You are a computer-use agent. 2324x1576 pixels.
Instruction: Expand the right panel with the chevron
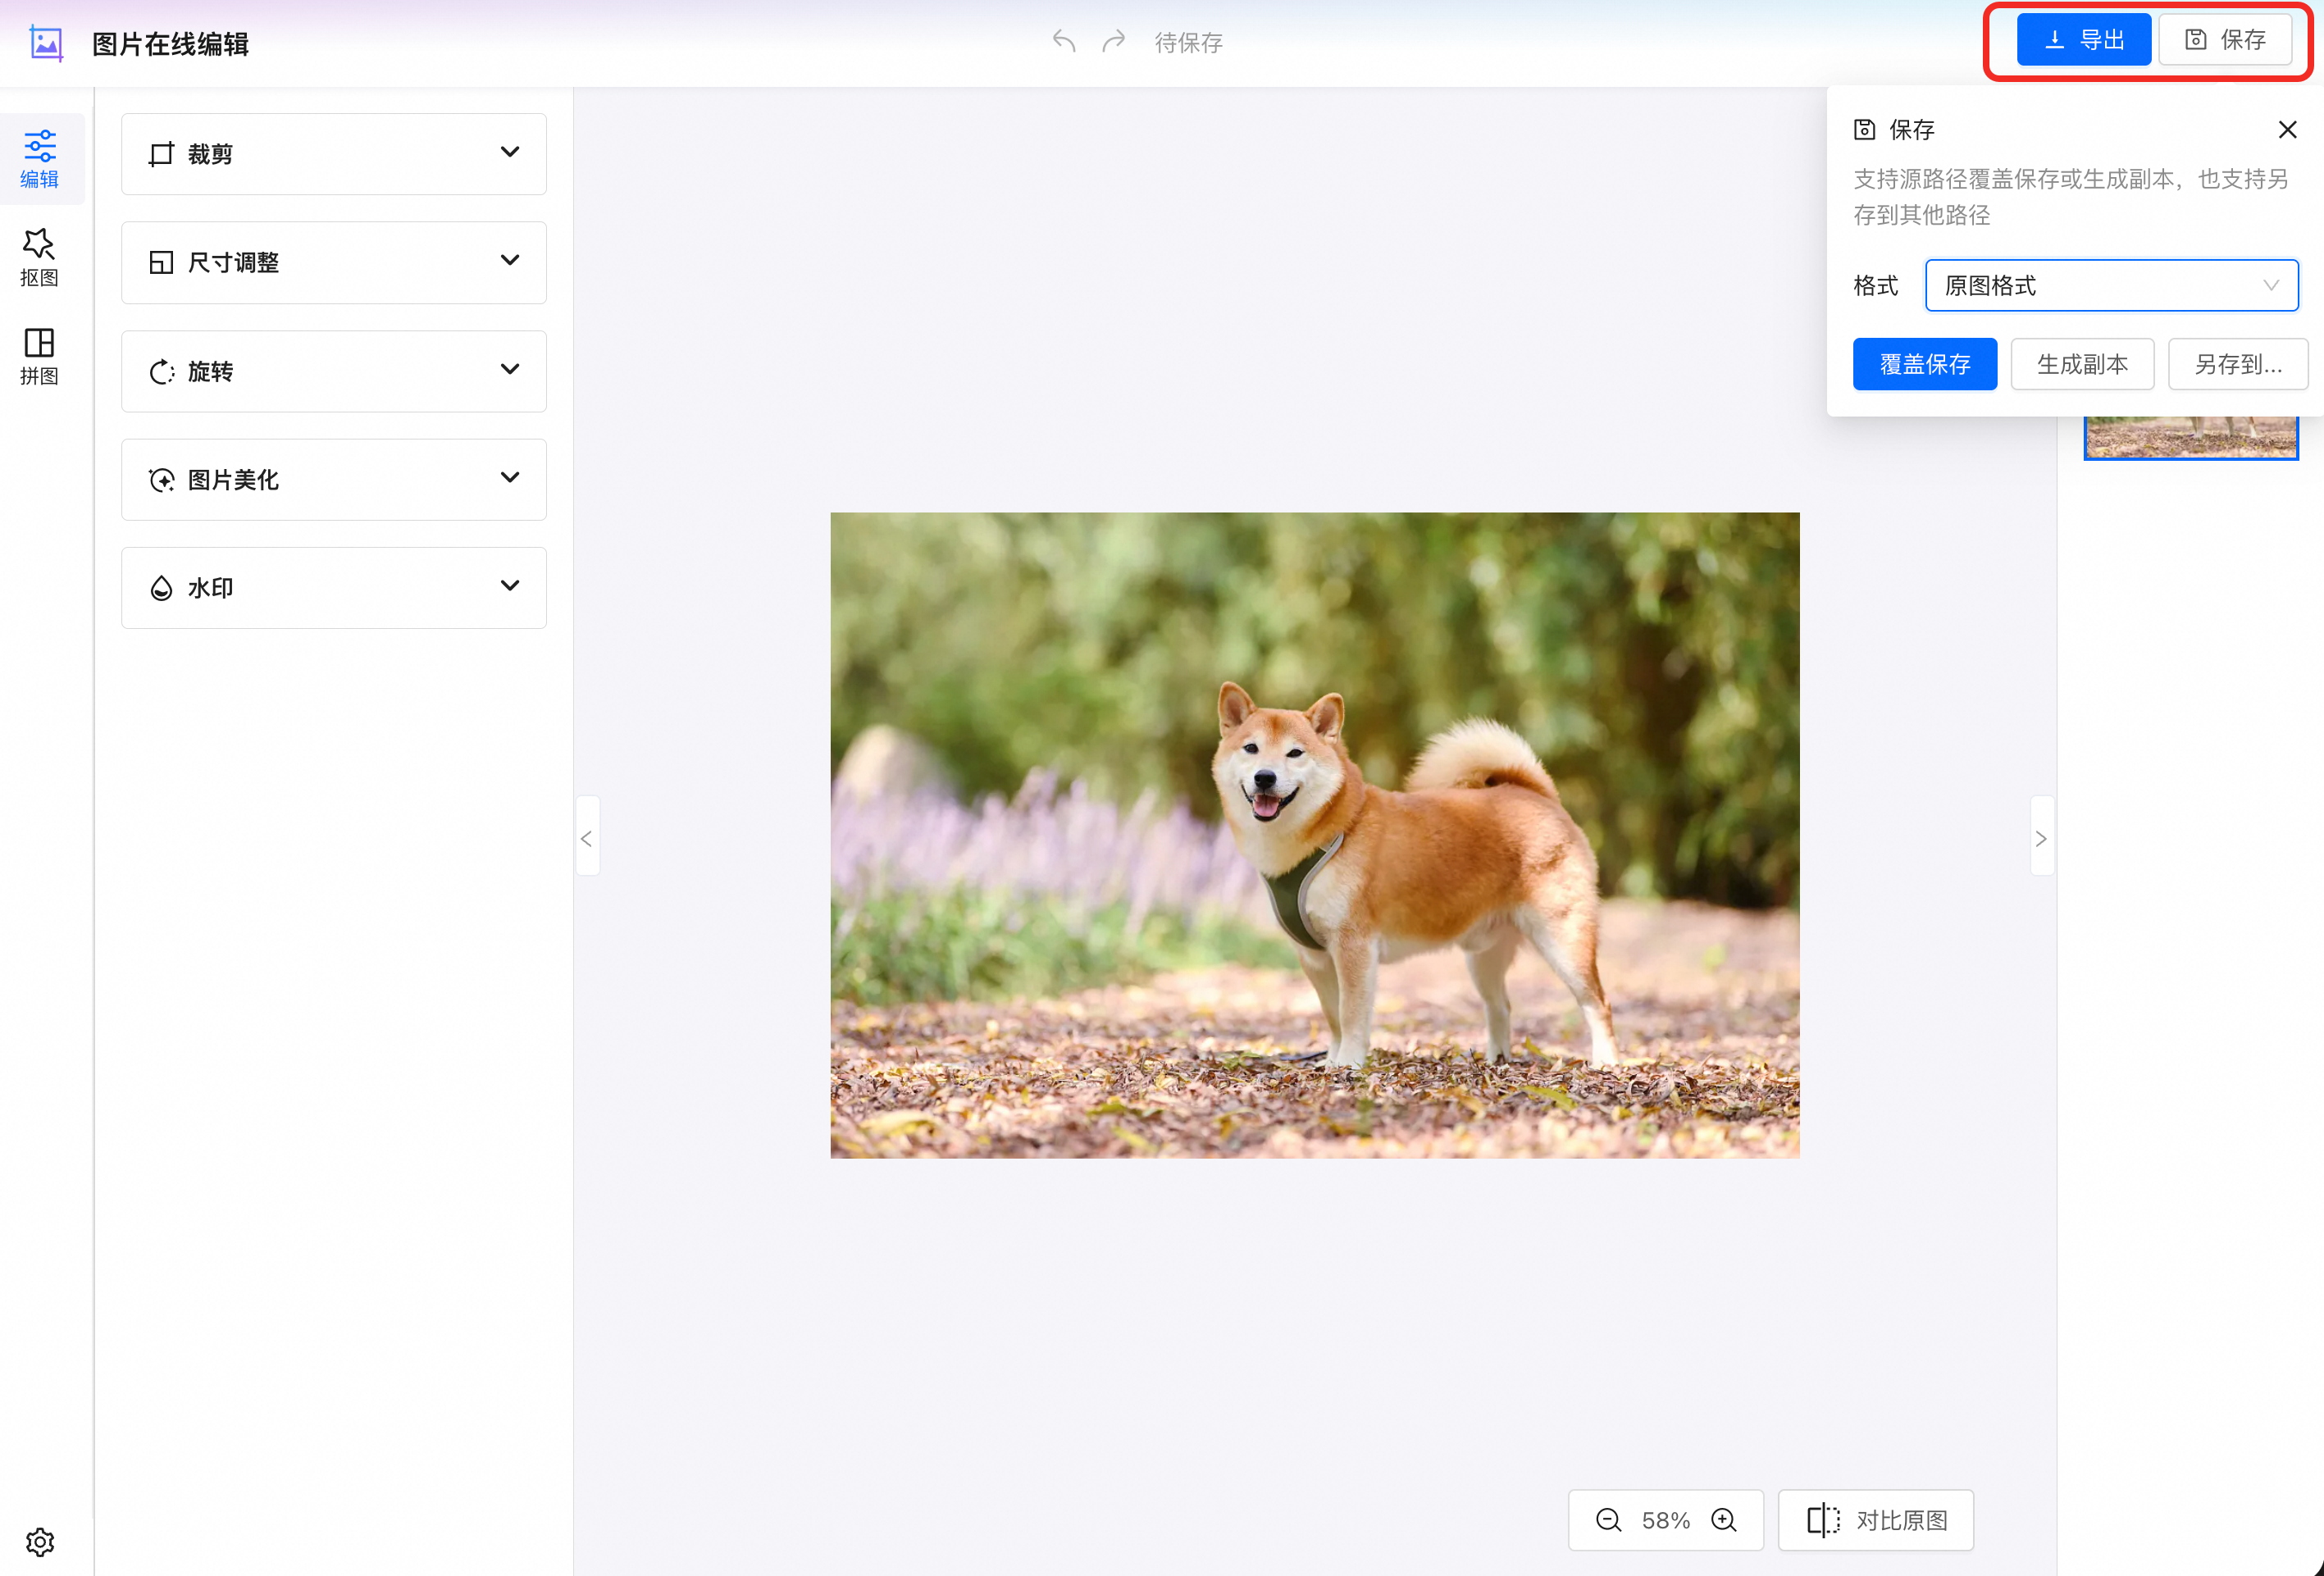pyautogui.click(x=2042, y=838)
